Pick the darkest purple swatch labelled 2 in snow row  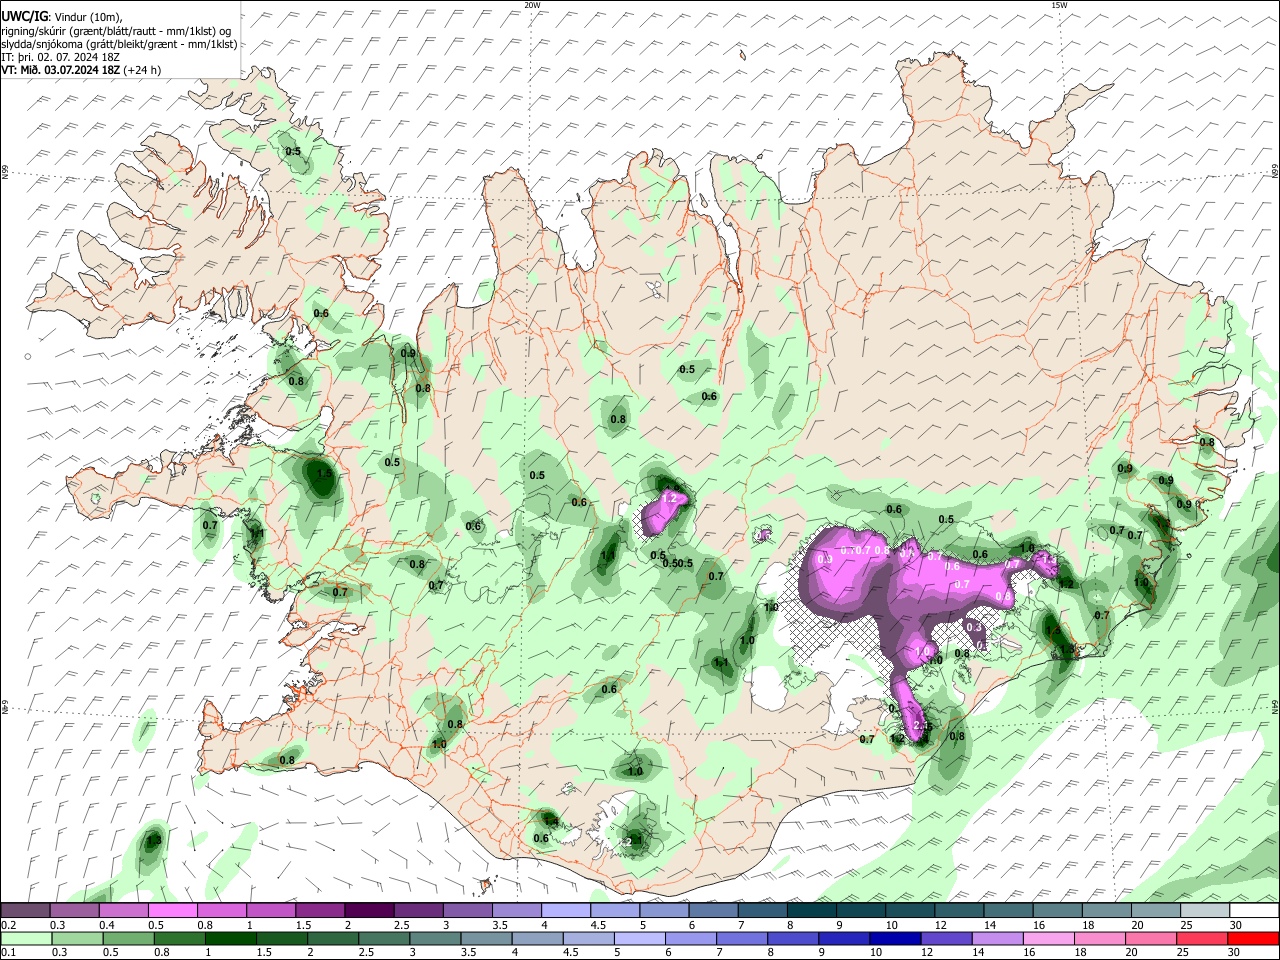[368, 910]
